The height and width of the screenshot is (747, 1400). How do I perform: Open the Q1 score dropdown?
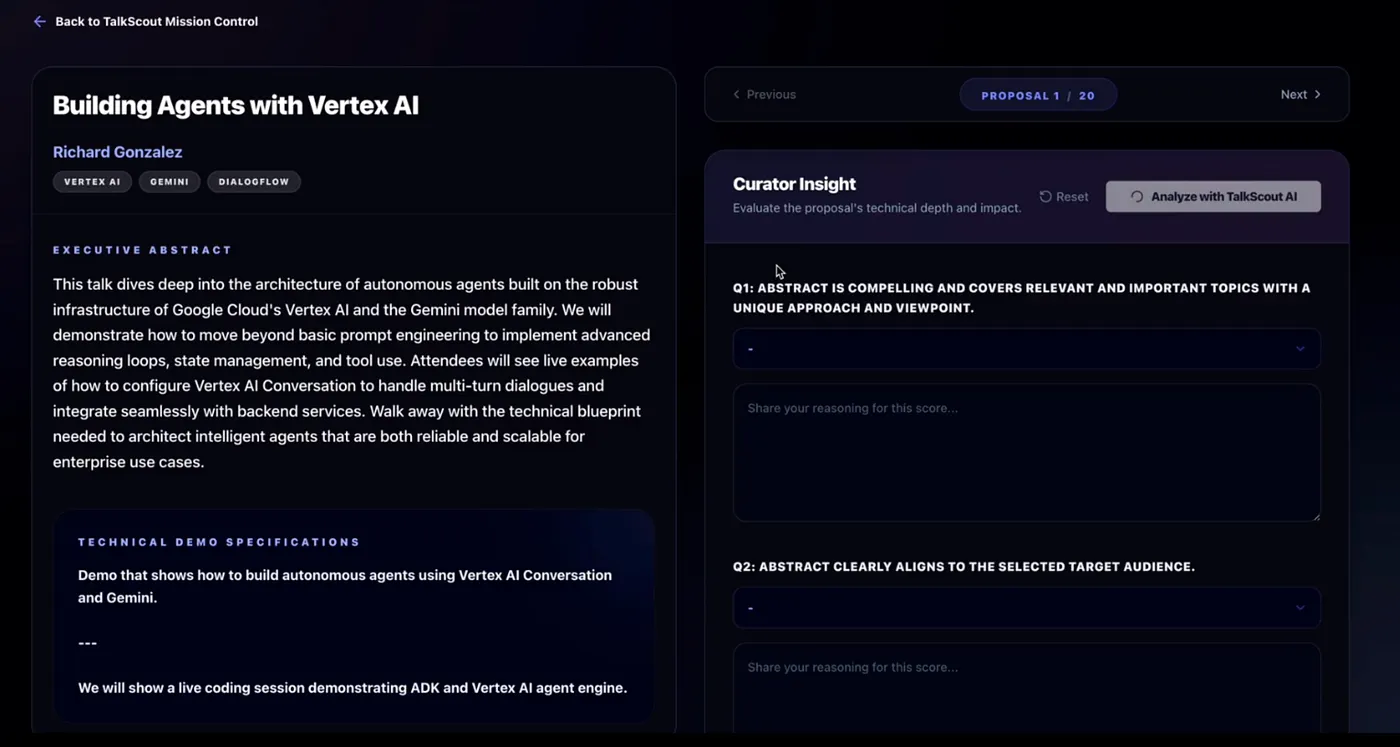point(1026,348)
